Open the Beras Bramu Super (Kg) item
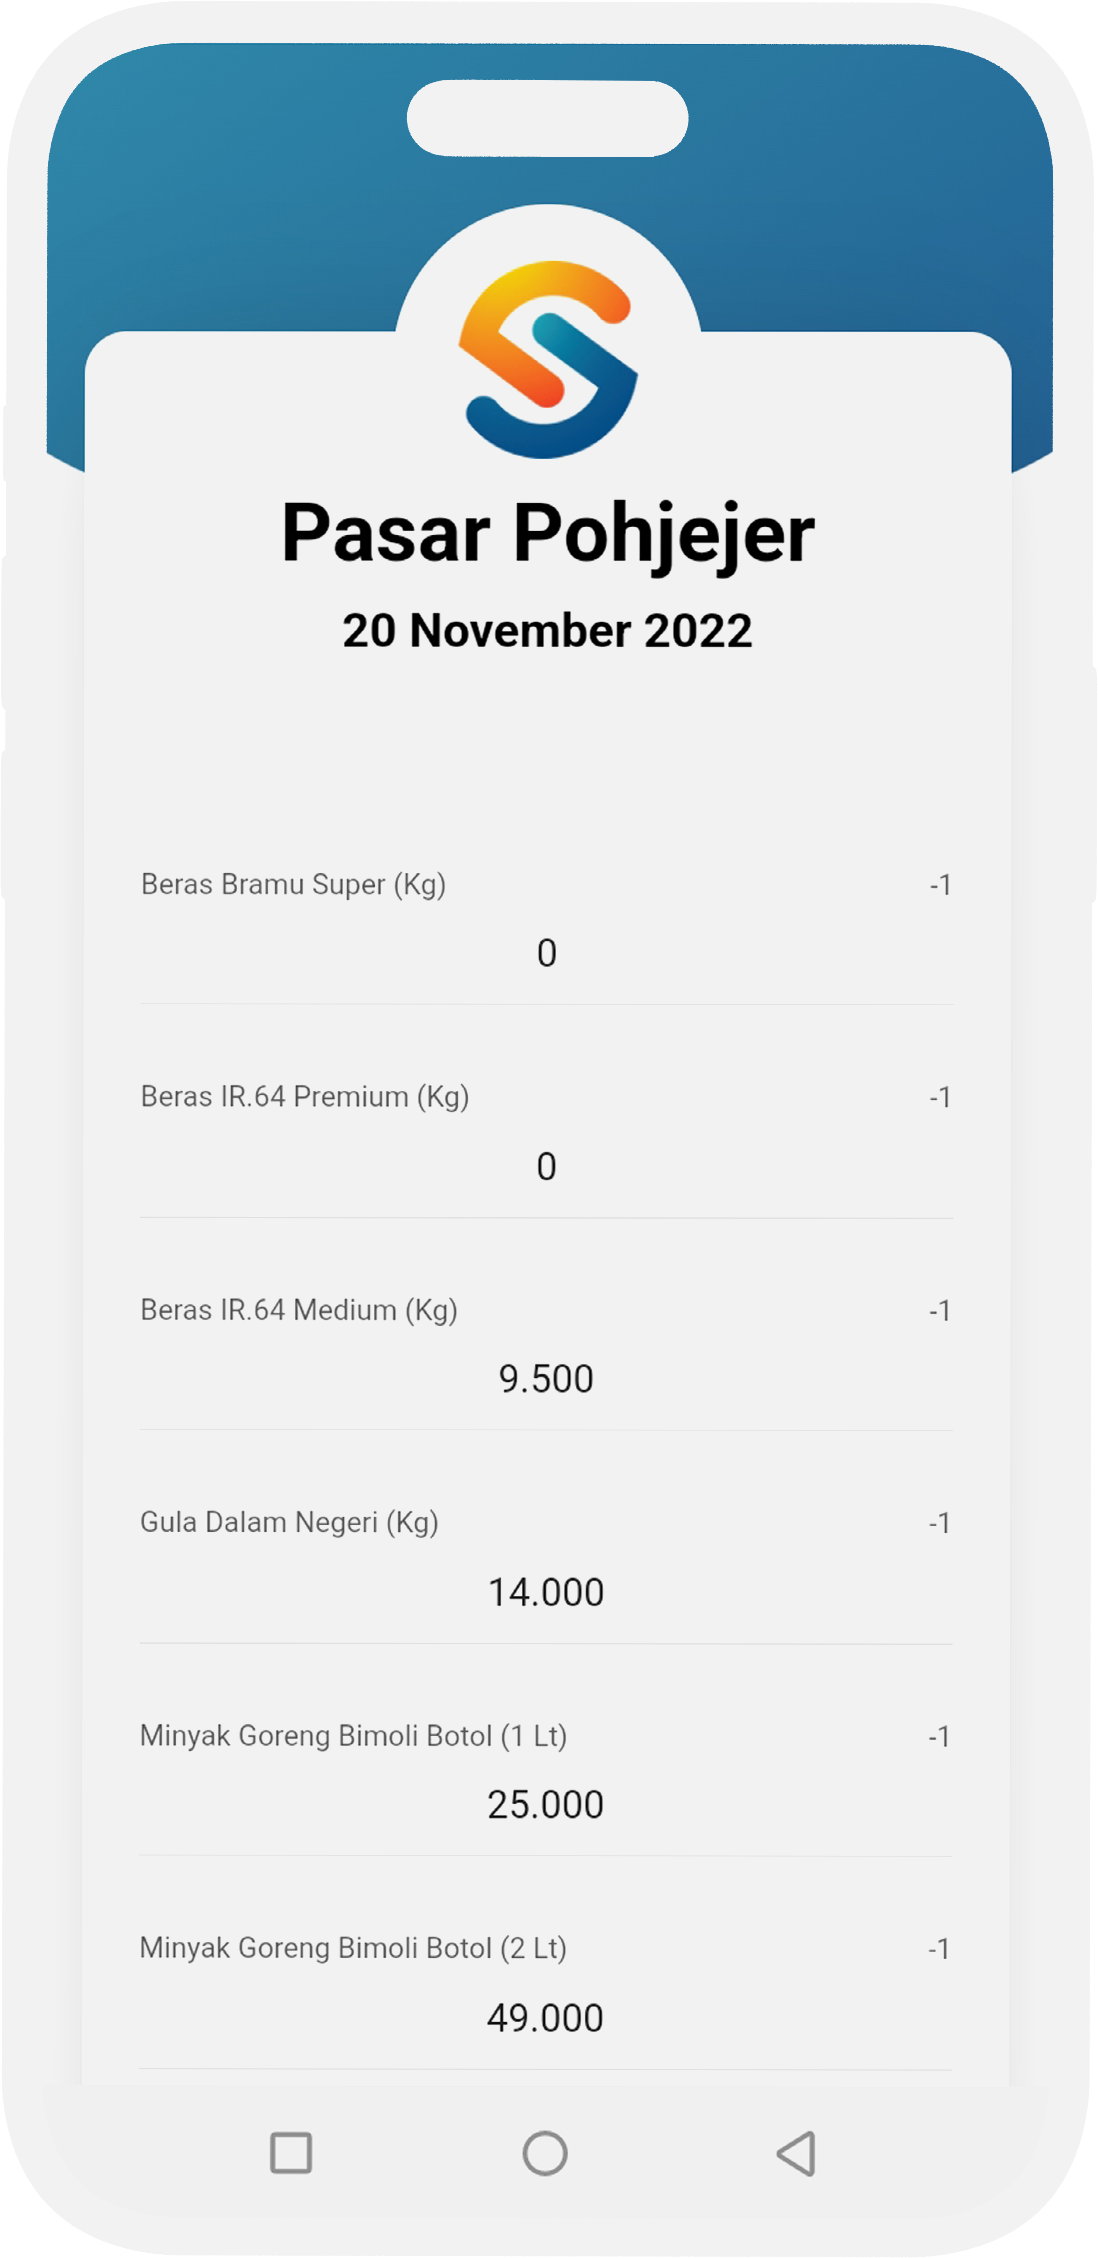 point(293,884)
